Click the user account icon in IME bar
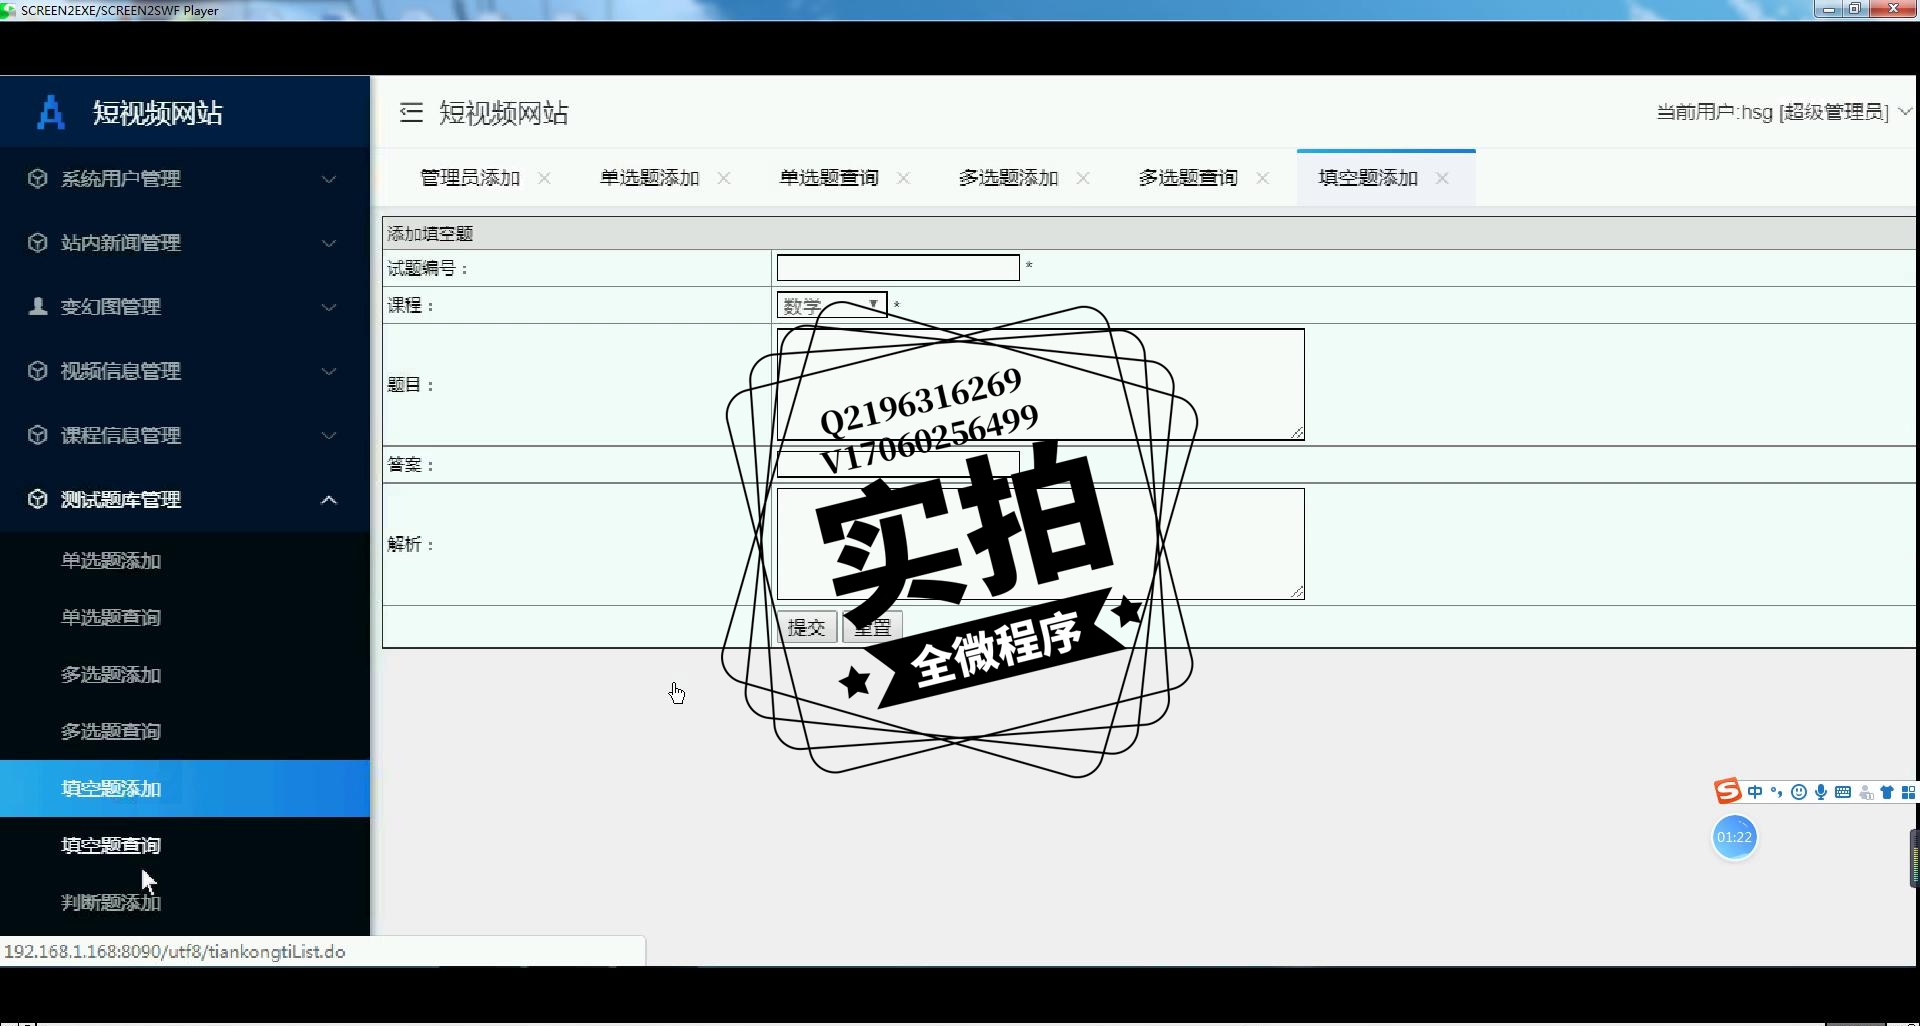The height and width of the screenshot is (1026, 1920). [x=1866, y=792]
